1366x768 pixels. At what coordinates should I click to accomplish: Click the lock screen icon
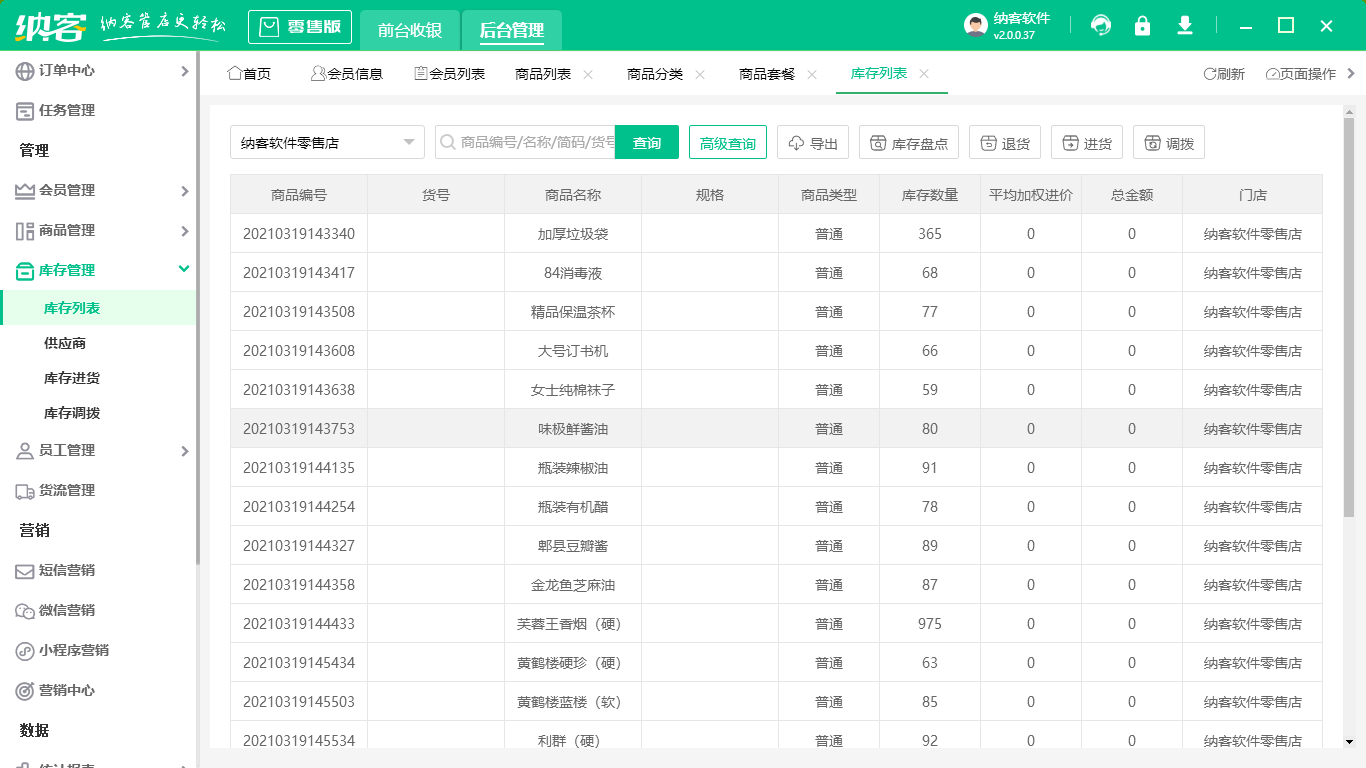point(1142,25)
